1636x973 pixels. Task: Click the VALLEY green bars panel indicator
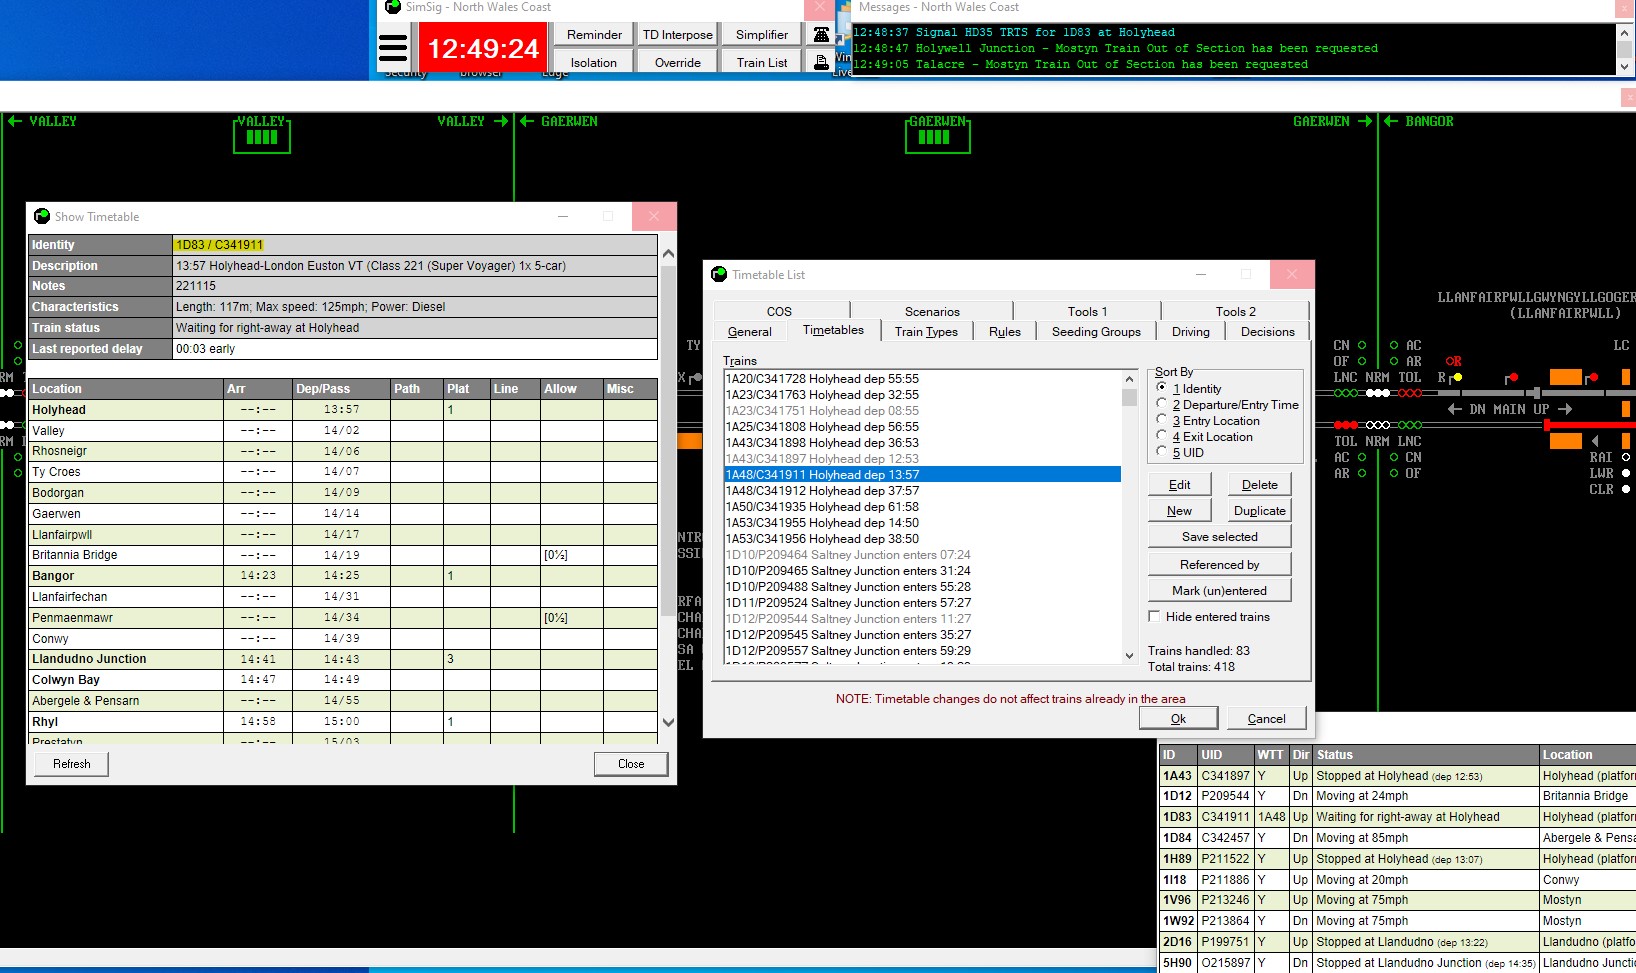[x=262, y=137]
